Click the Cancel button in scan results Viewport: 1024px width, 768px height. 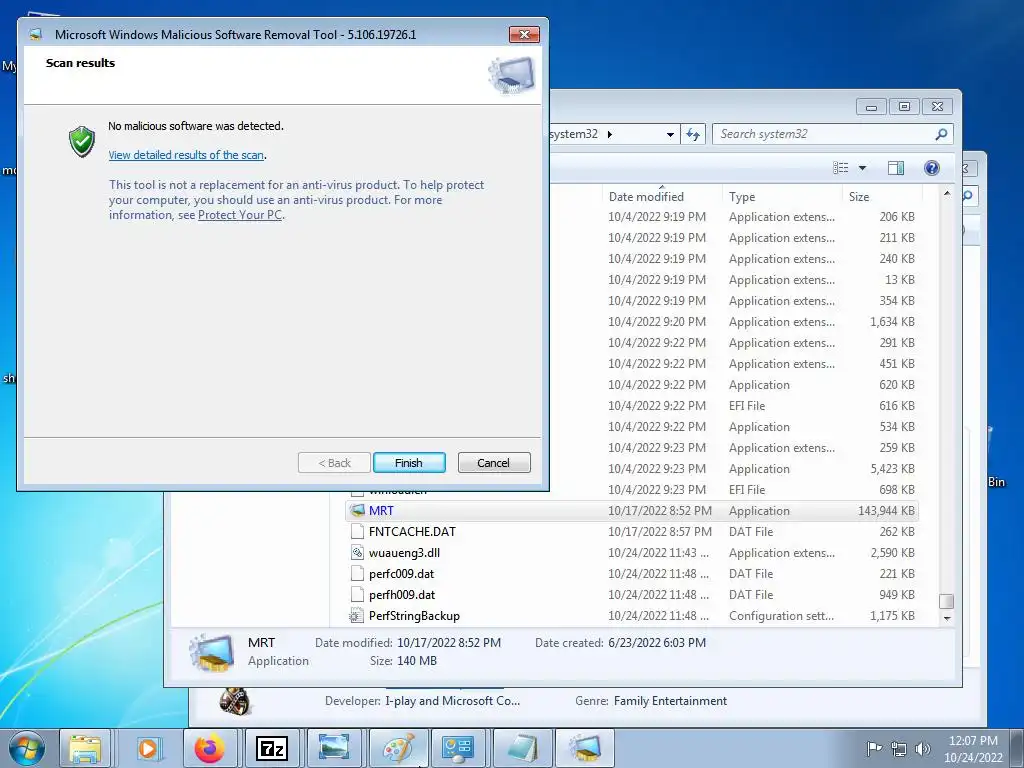494,462
